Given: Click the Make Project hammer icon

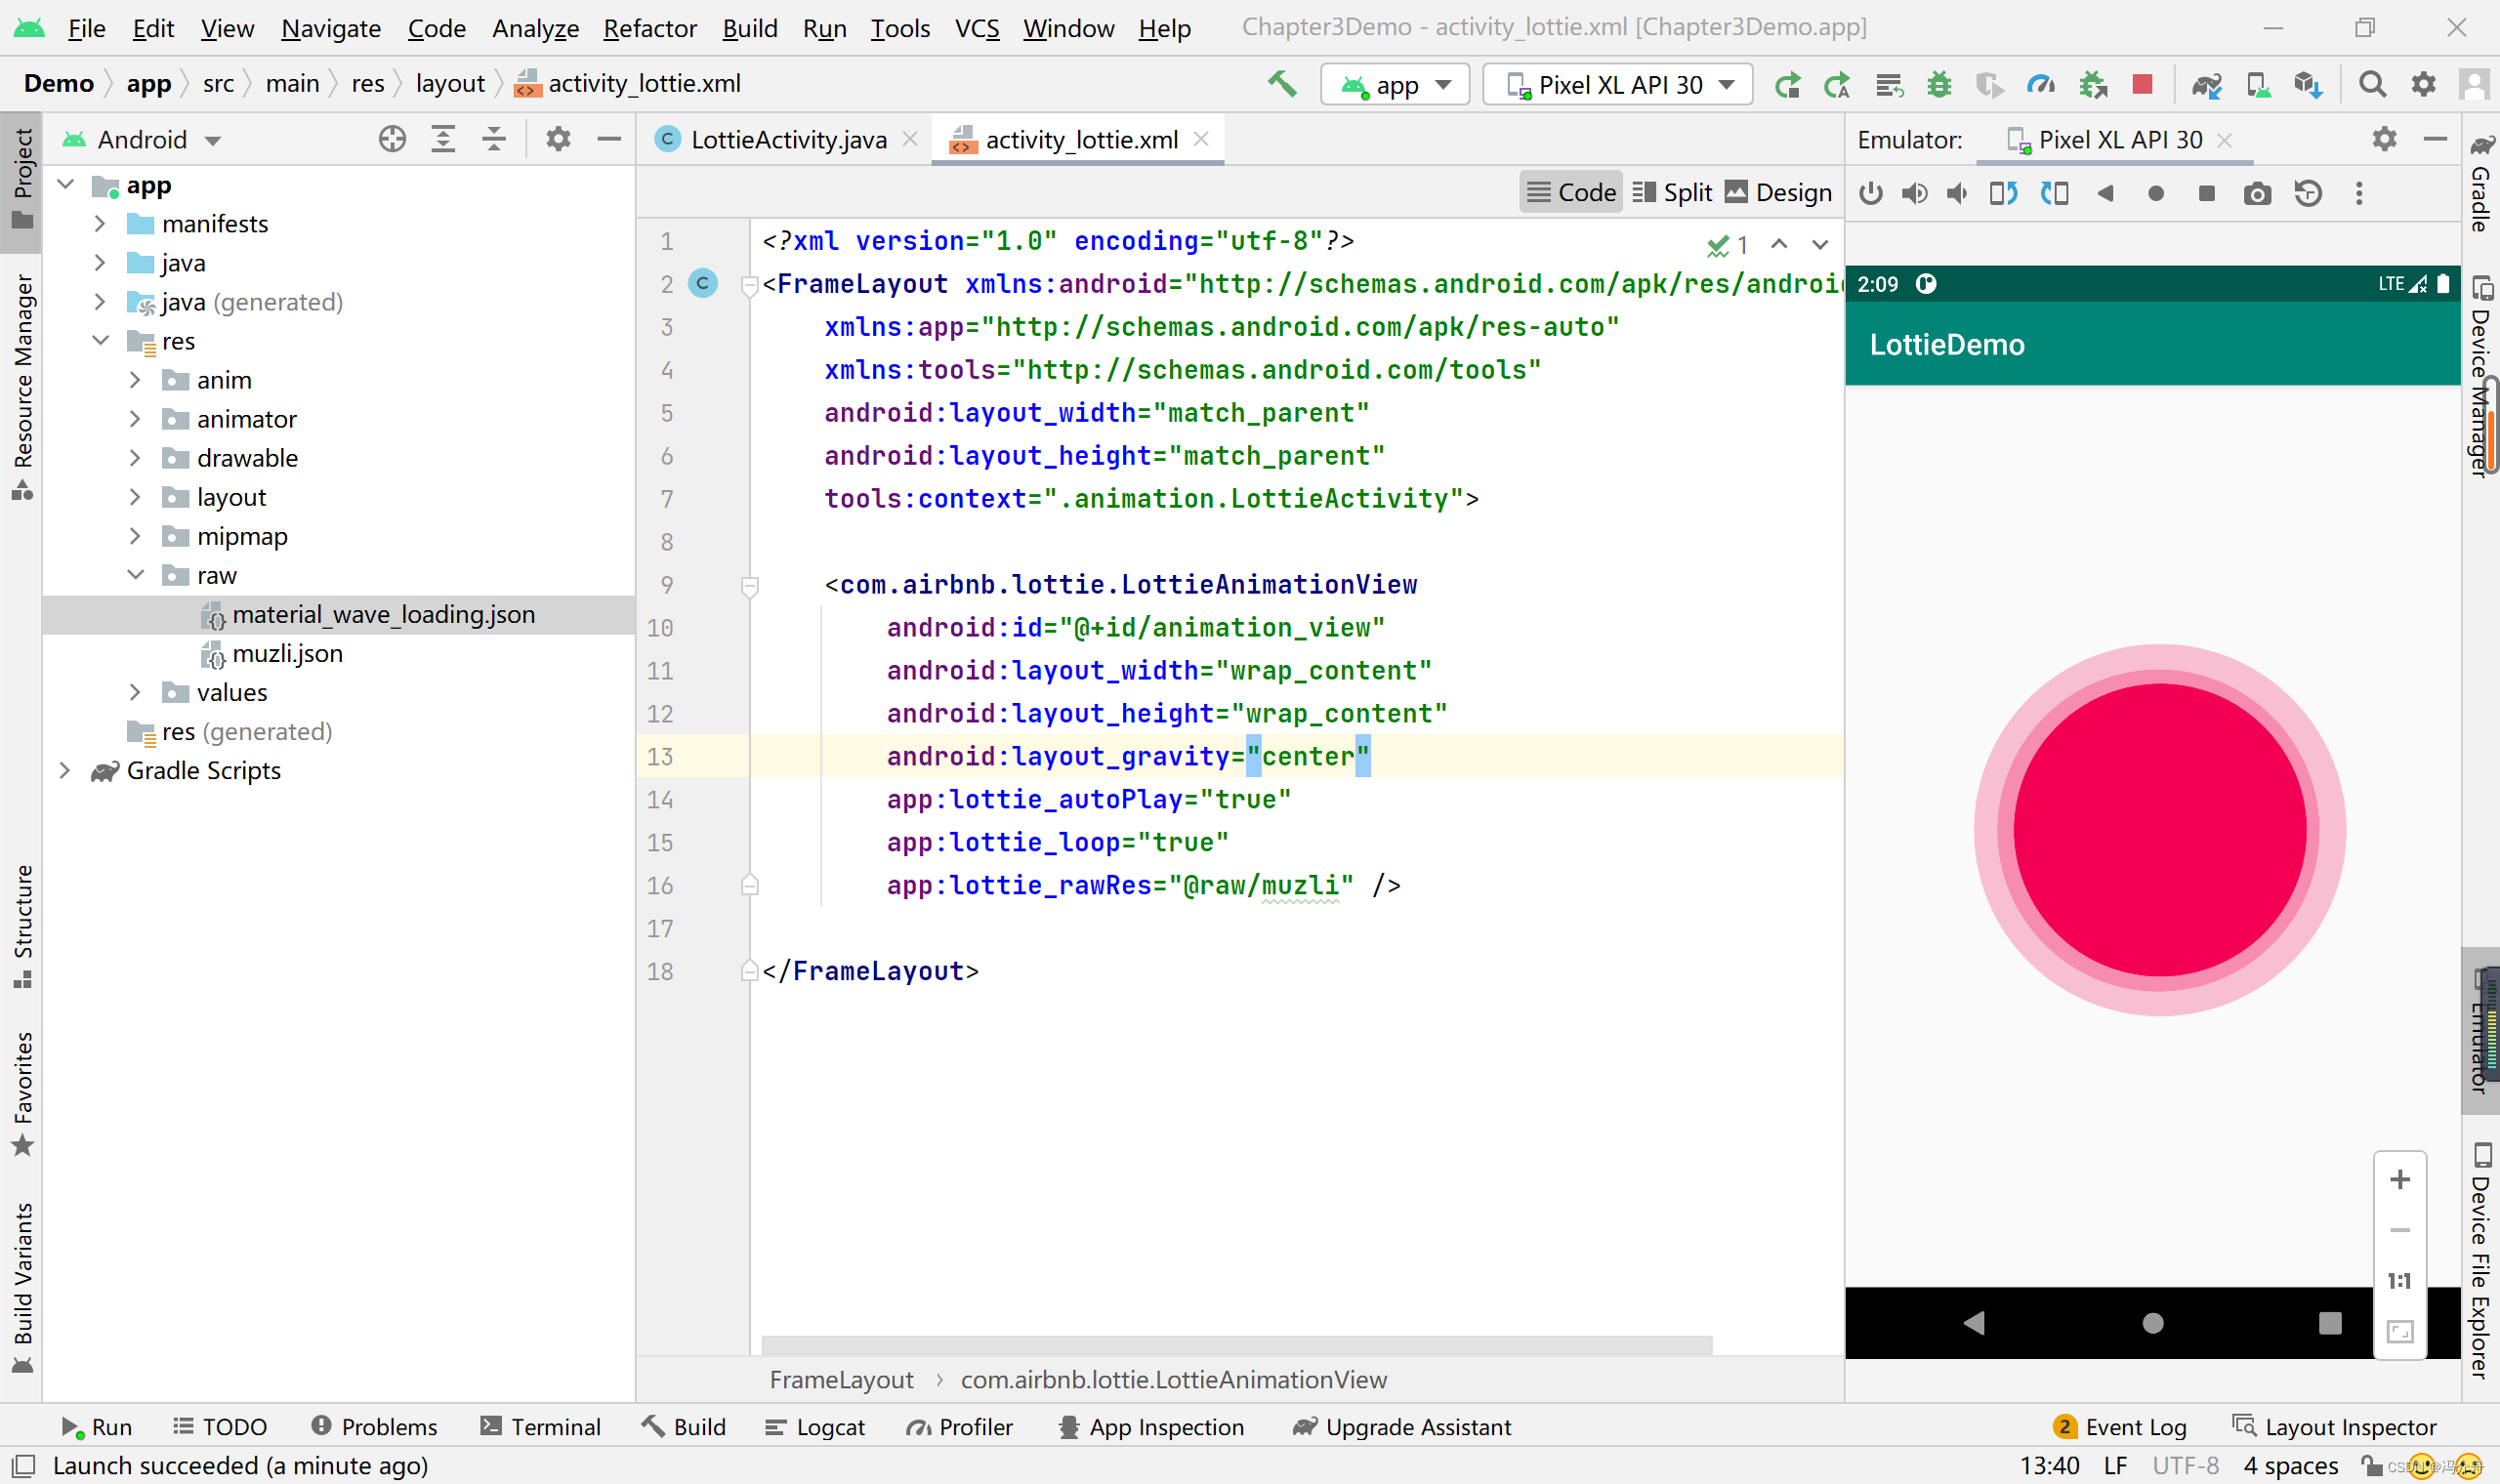Looking at the screenshot, I should [1281, 85].
